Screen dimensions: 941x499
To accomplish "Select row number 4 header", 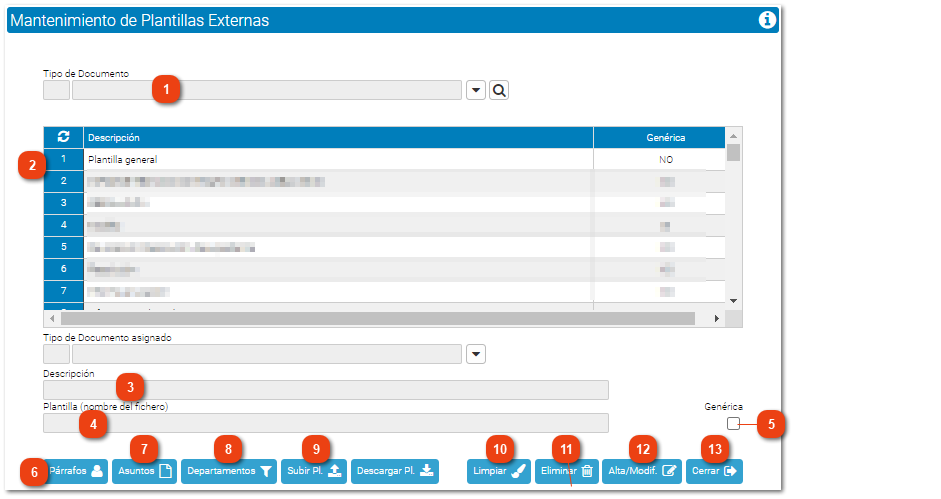I will (x=64, y=225).
